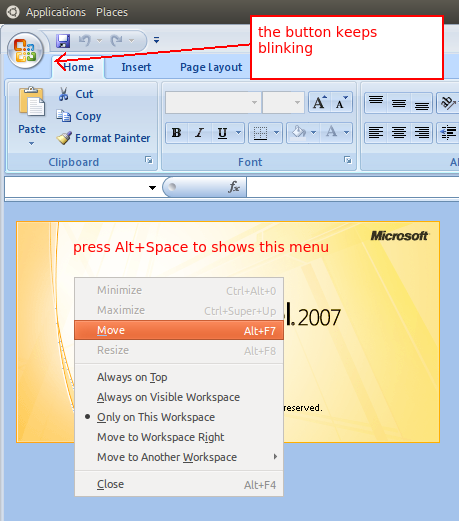Click the Orientation text angle icon
Image resolution: width=459 pixels, height=521 pixels.
[448, 103]
